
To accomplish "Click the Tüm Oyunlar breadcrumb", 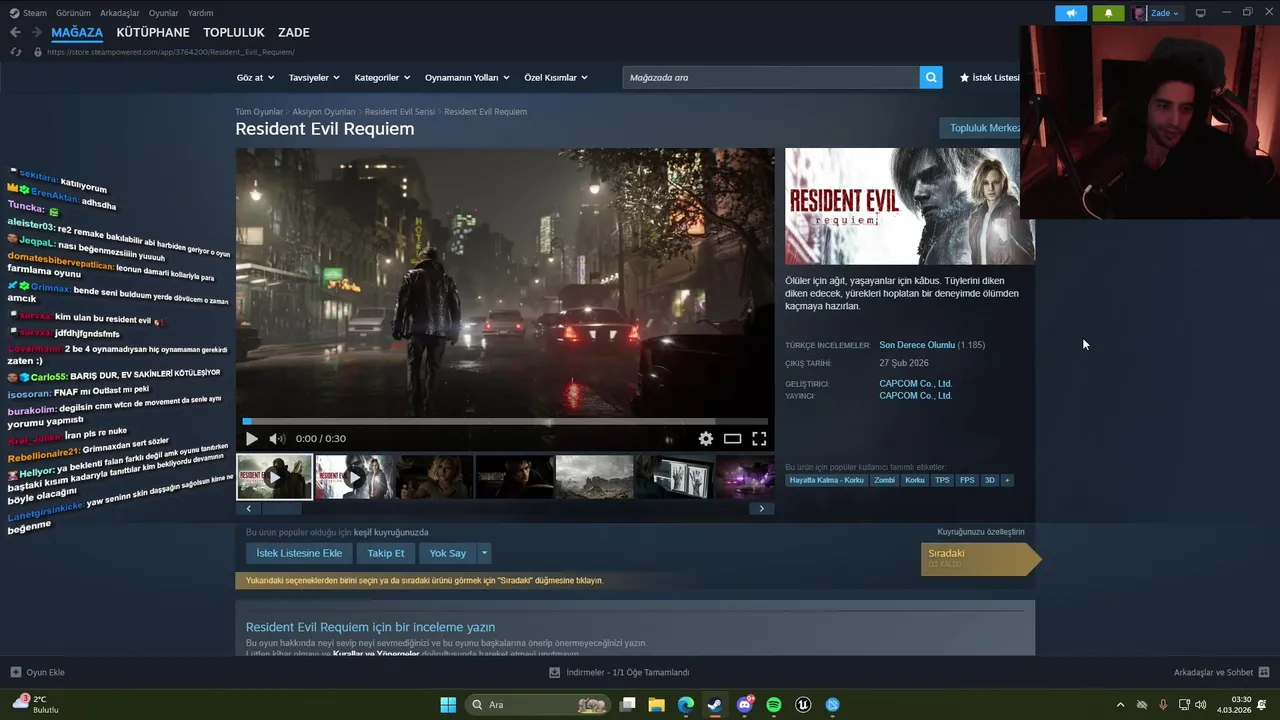I will click(259, 112).
